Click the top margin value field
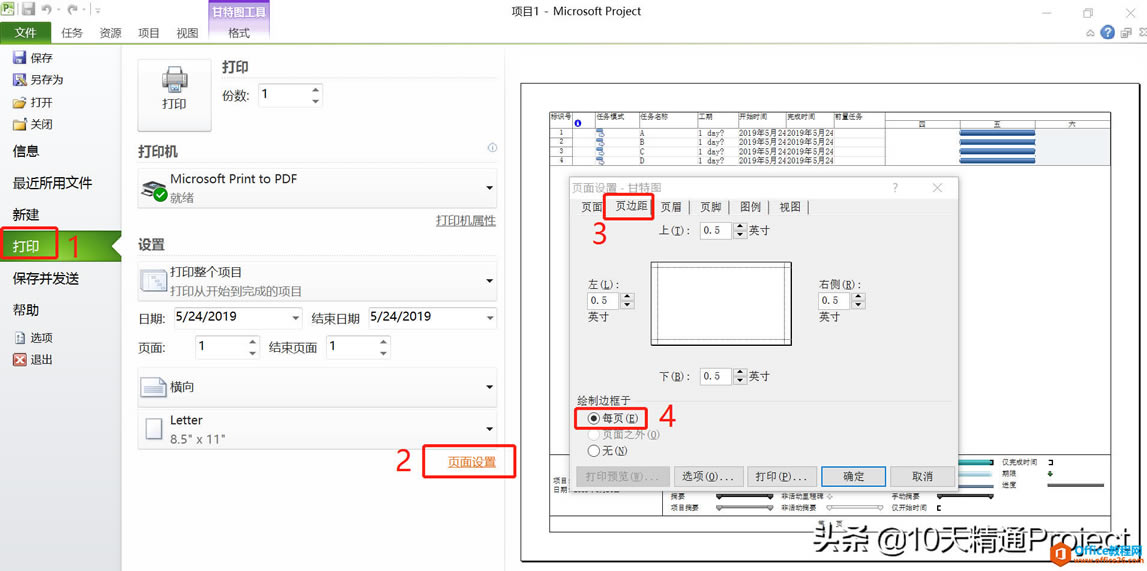 (x=716, y=230)
